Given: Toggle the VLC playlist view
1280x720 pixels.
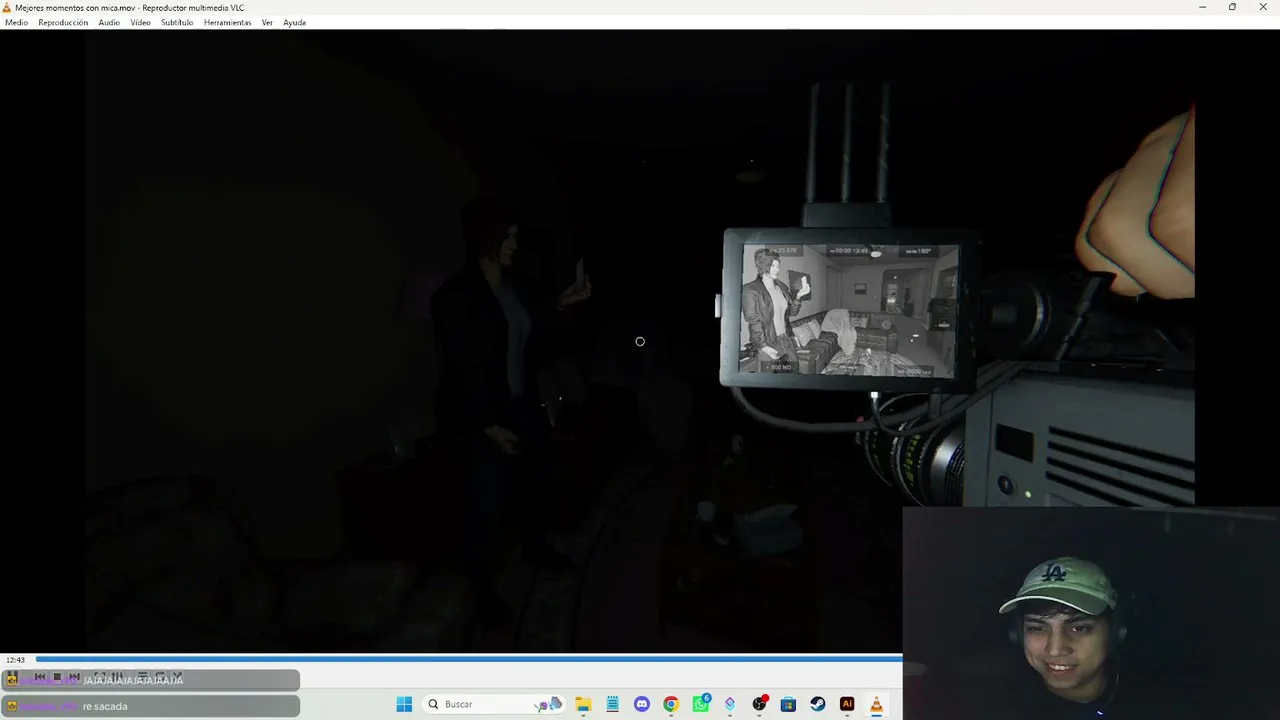Looking at the screenshot, I should 141,678.
